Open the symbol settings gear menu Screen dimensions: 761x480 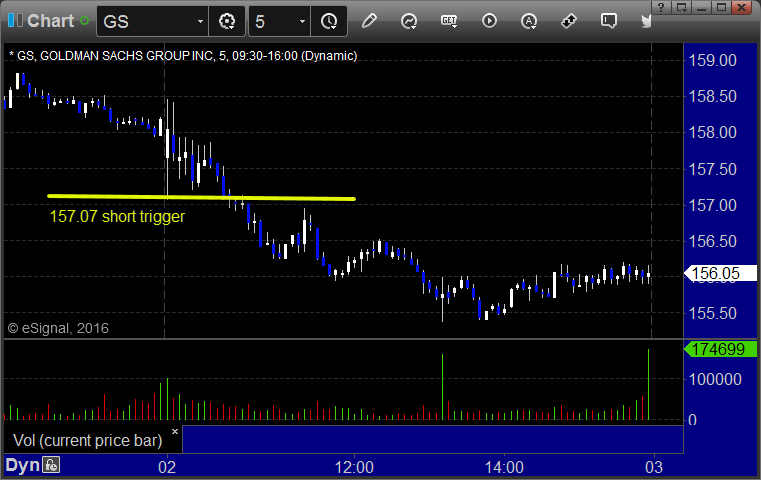(227, 21)
